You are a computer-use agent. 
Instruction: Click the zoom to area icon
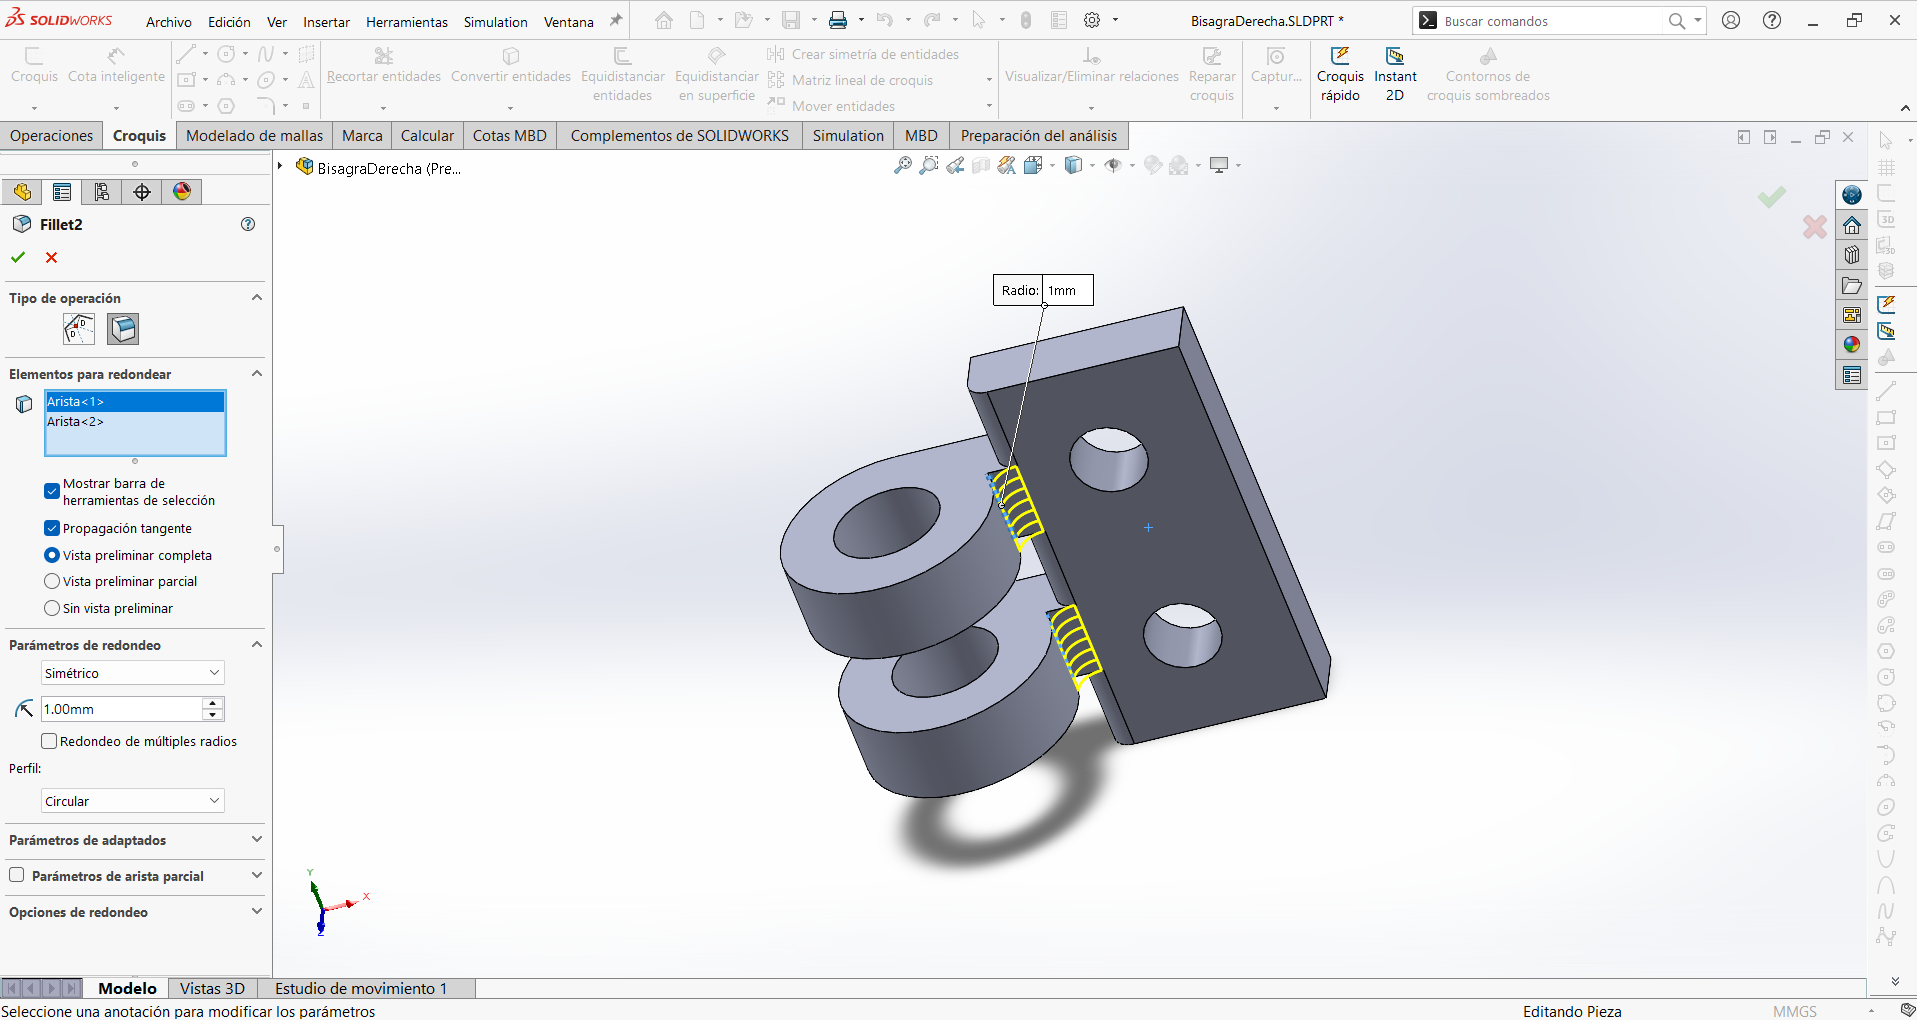[929, 165]
